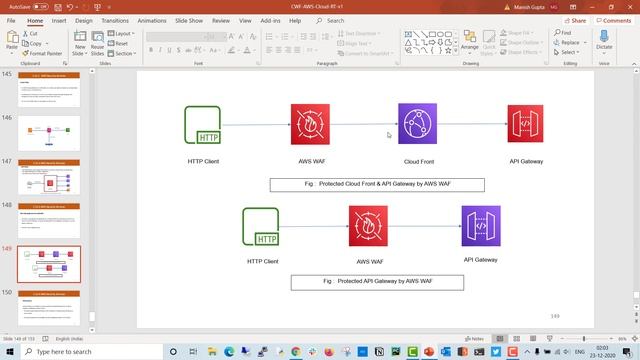The height and width of the screenshot is (360, 640).
Task: Toggle strikethrough formatting
Action: point(188,50)
